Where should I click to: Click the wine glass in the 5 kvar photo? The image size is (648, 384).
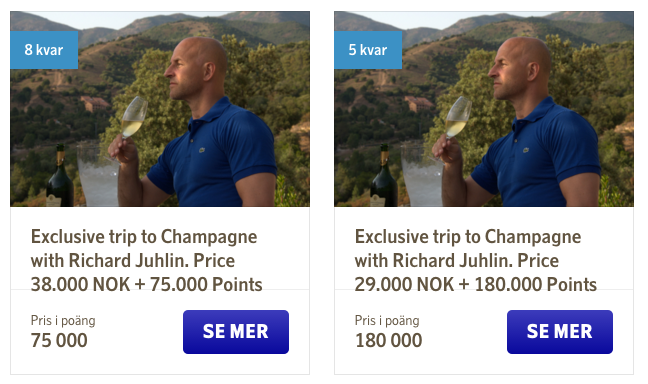click(457, 119)
